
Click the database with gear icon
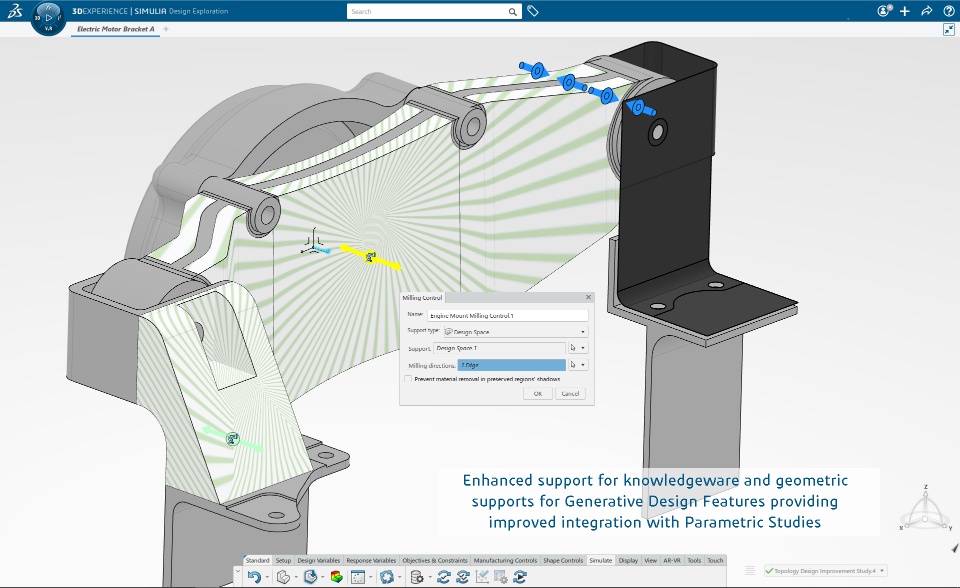(416, 577)
